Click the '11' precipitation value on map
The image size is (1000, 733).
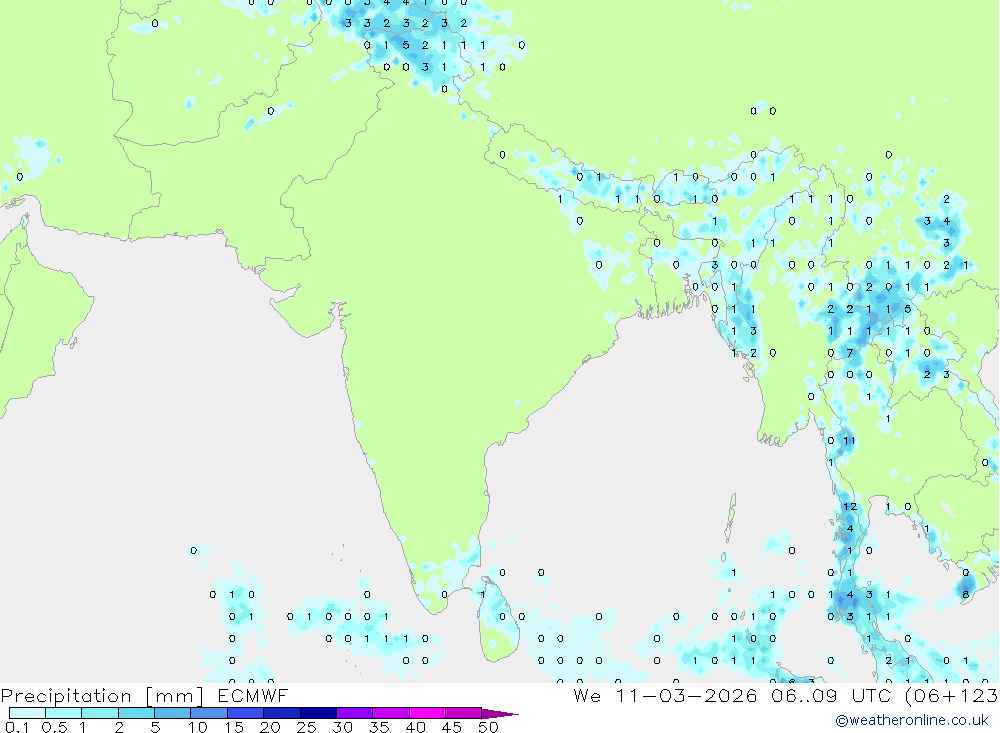[x=849, y=440]
